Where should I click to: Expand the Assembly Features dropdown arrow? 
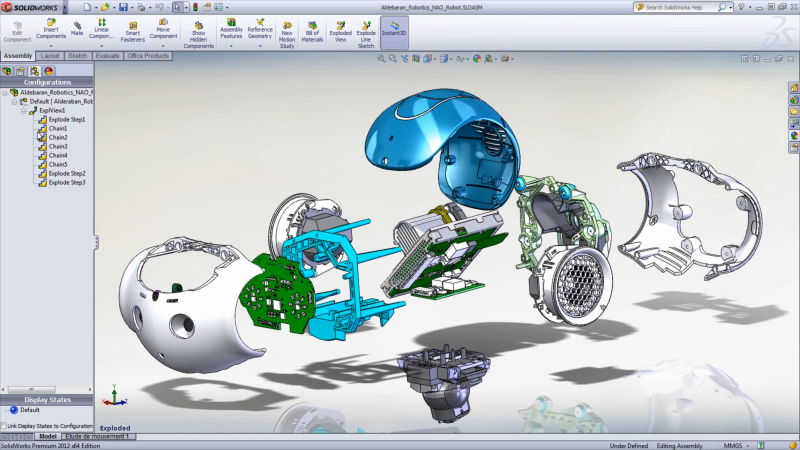coord(231,46)
